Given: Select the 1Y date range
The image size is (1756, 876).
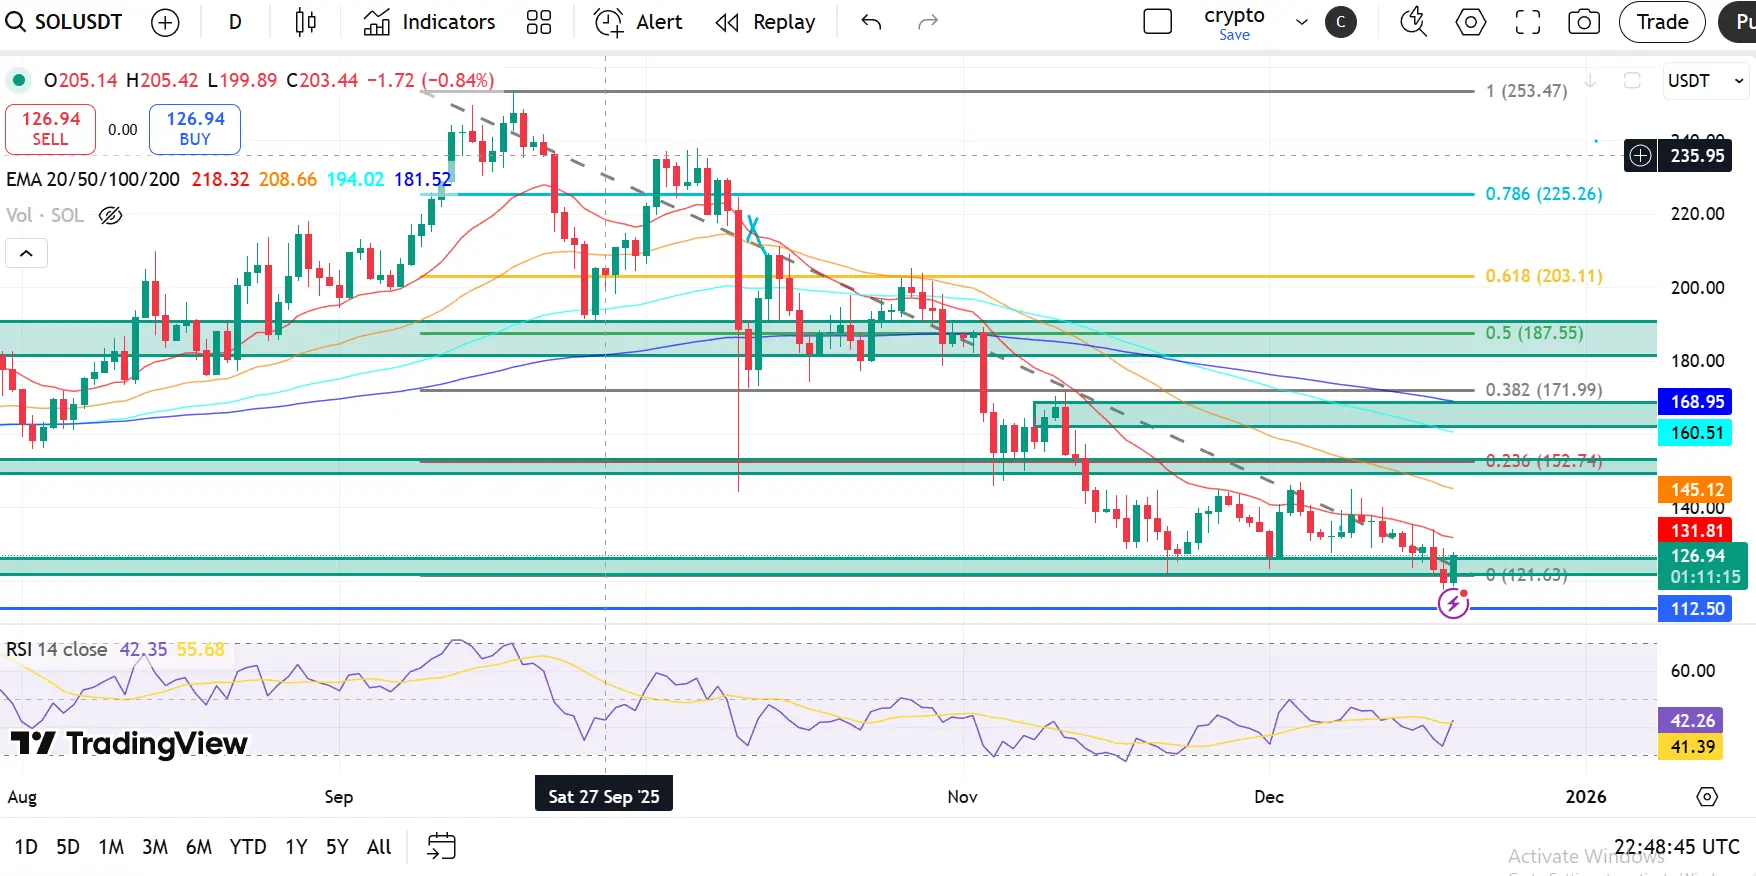Looking at the screenshot, I should pos(296,847).
